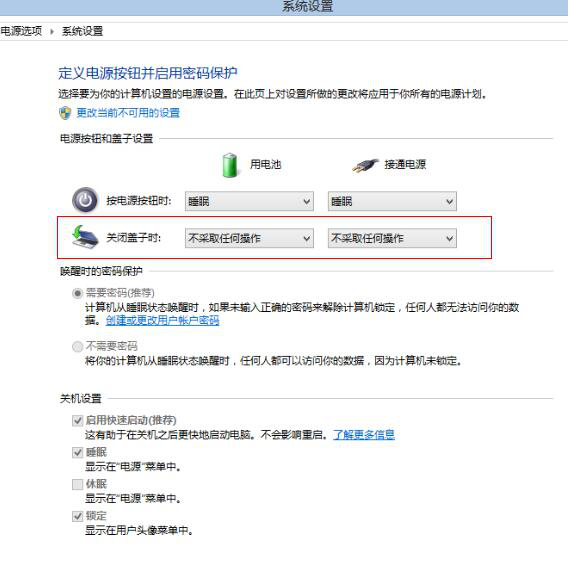568x577 pixels.
Task: Open the 创建或更改用户帐户密码 link
Action: (x=162, y=321)
